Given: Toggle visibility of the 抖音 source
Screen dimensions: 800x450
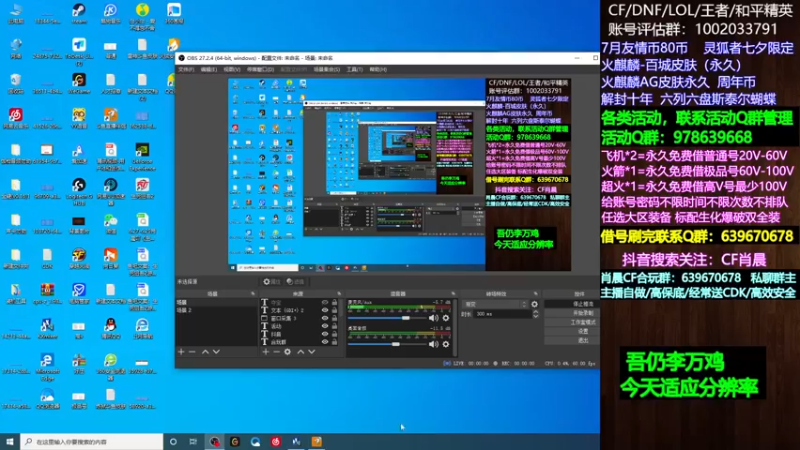Looking at the screenshot, I should (324, 334).
